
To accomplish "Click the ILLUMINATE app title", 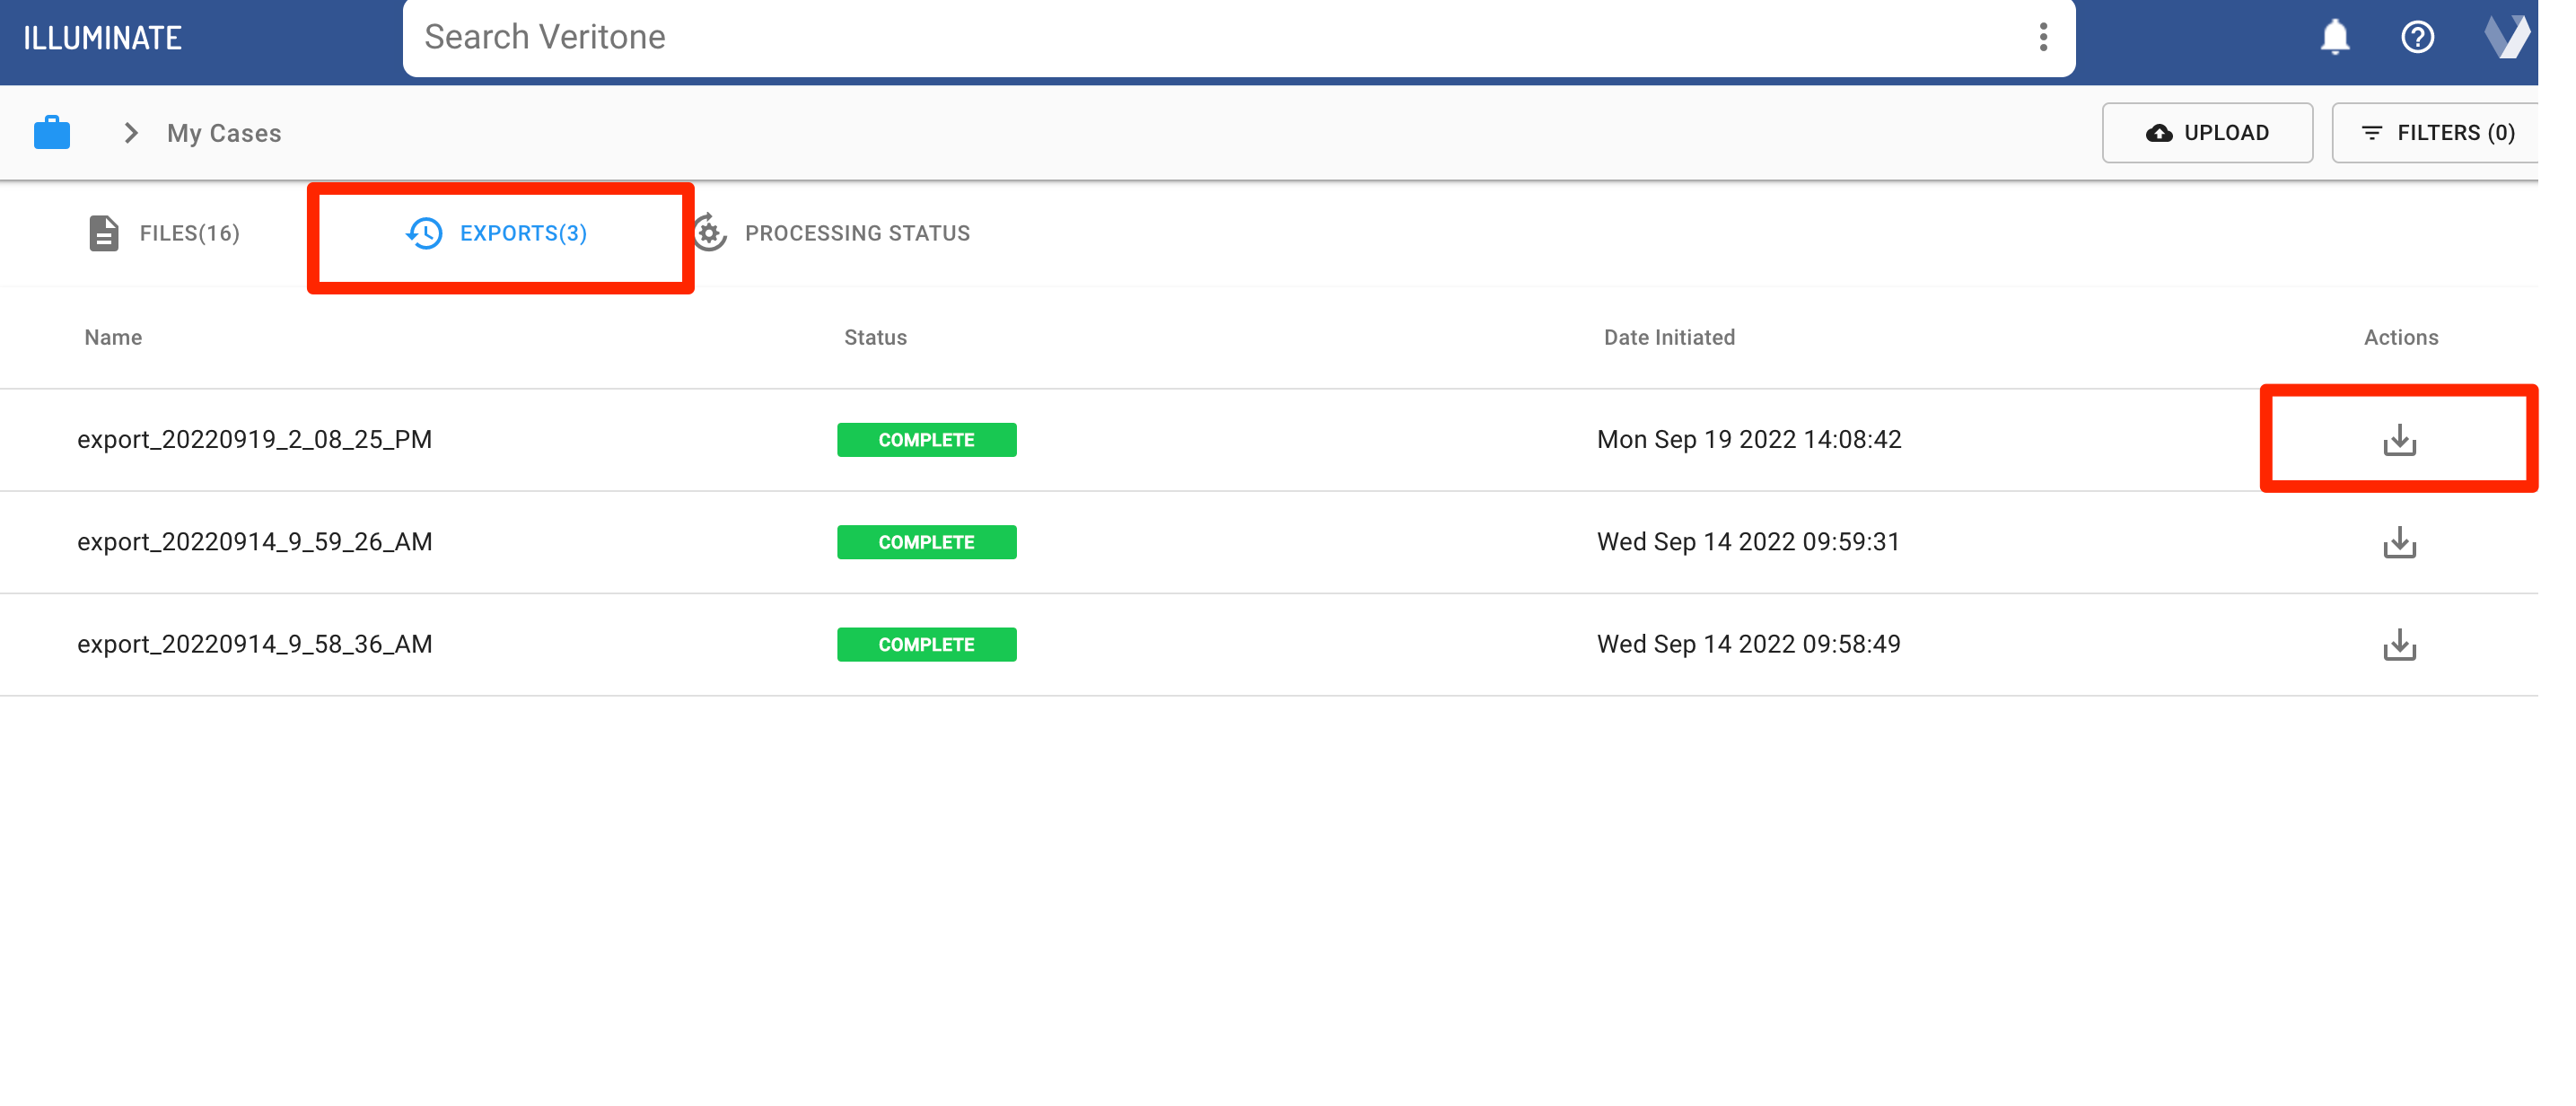I will pyautogui.click(x=102, y=38).
